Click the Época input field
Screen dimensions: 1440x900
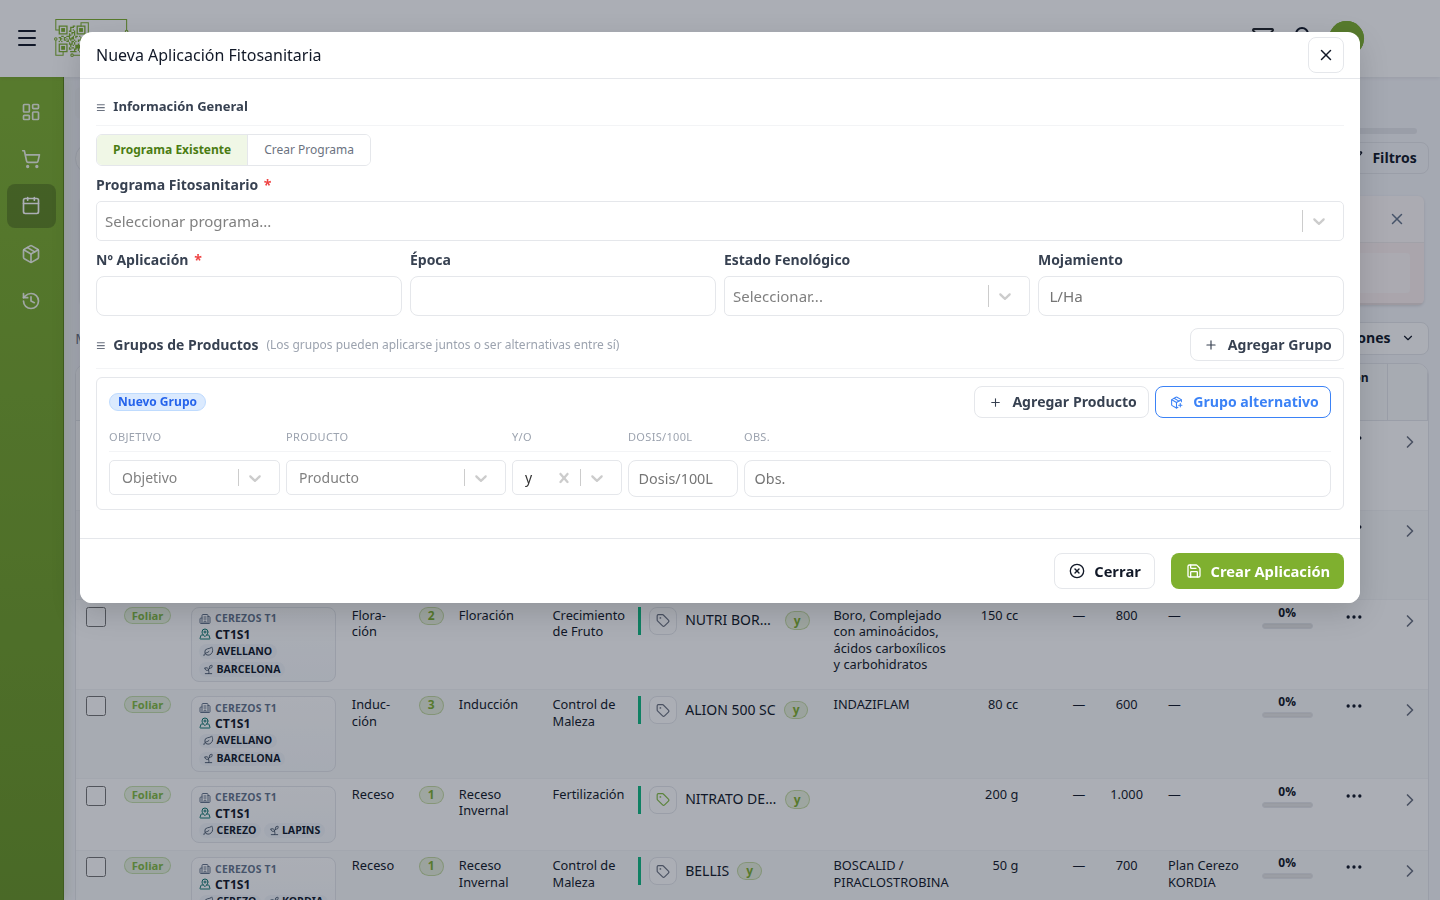click(x=563, y=296)
